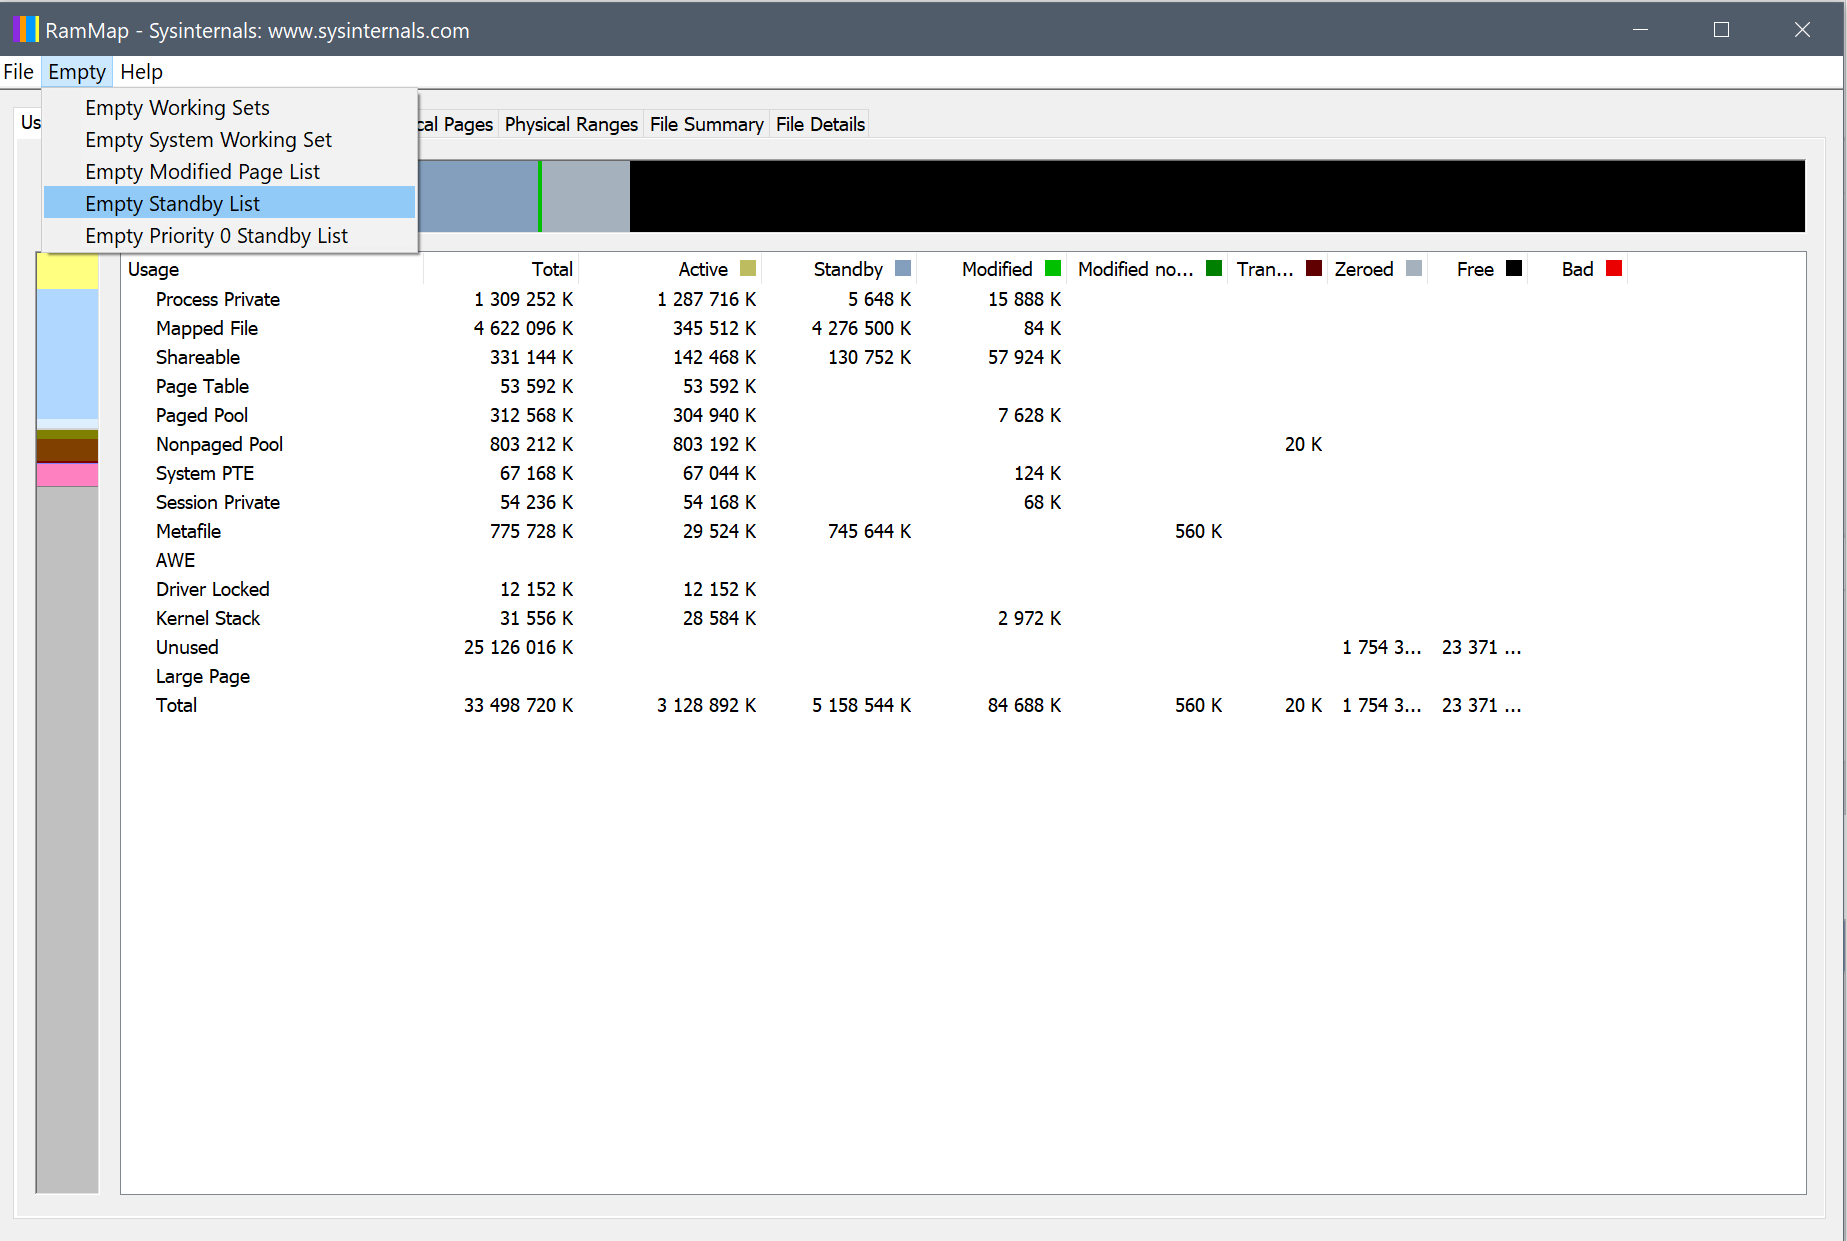Click the blue Standby segment of the memory bar
Viewport: 1847px width, 1241px height.
478,196
